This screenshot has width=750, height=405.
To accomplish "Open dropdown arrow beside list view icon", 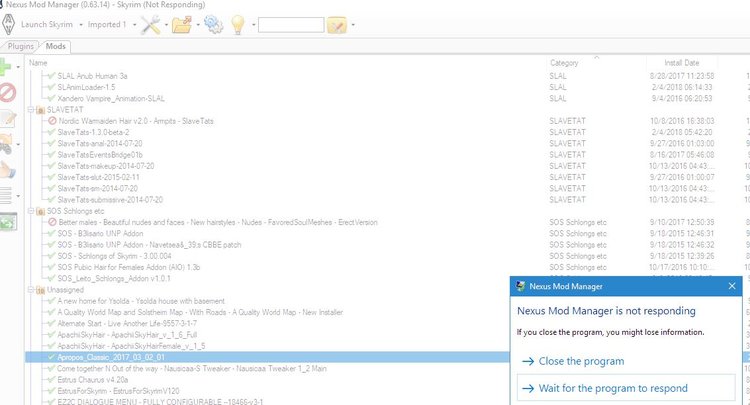I will 18,196.
